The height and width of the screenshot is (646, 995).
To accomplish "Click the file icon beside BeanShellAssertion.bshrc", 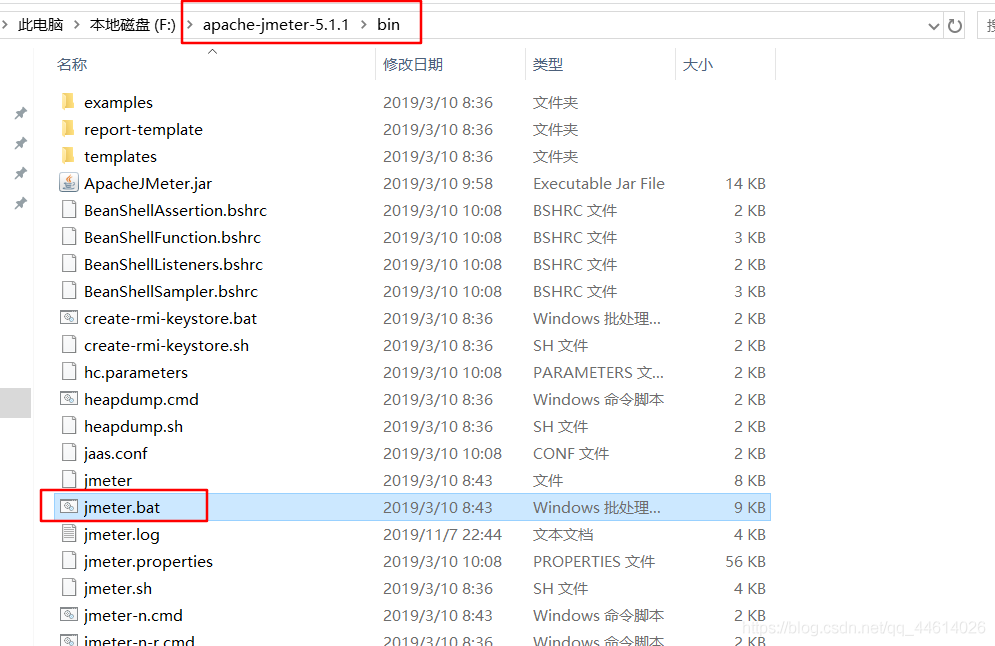I will tap(69, 209).
